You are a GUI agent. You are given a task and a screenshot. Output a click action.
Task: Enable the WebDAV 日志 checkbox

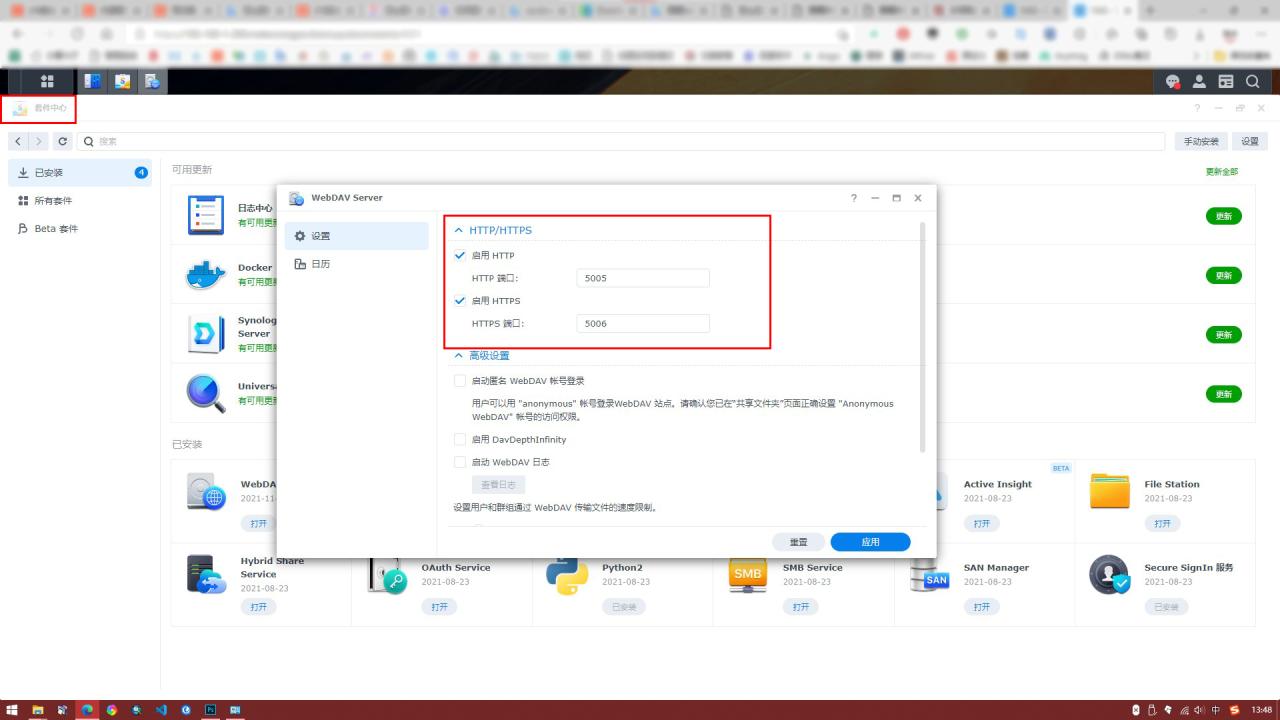pyautogui.click(x=460, y=462)
